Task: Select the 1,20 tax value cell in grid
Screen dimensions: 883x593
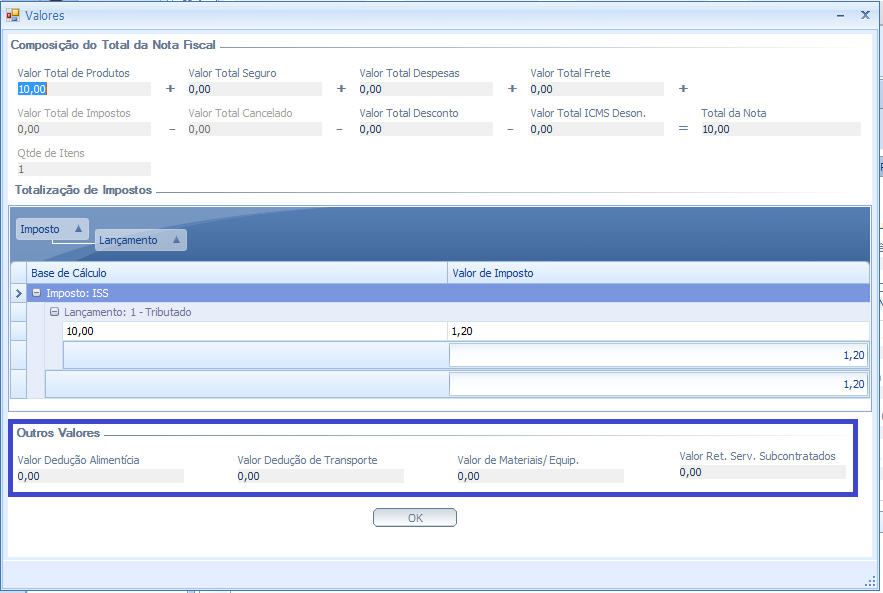Action: coord(657,331)
